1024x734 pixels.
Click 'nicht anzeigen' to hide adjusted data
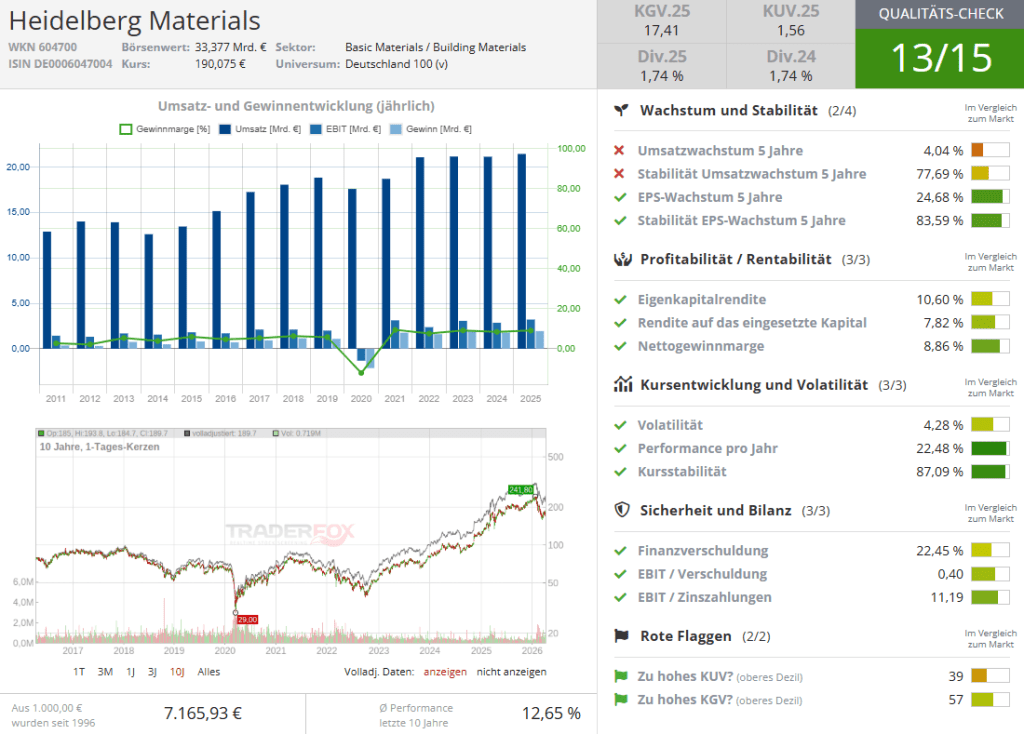[x=511, y=672]
